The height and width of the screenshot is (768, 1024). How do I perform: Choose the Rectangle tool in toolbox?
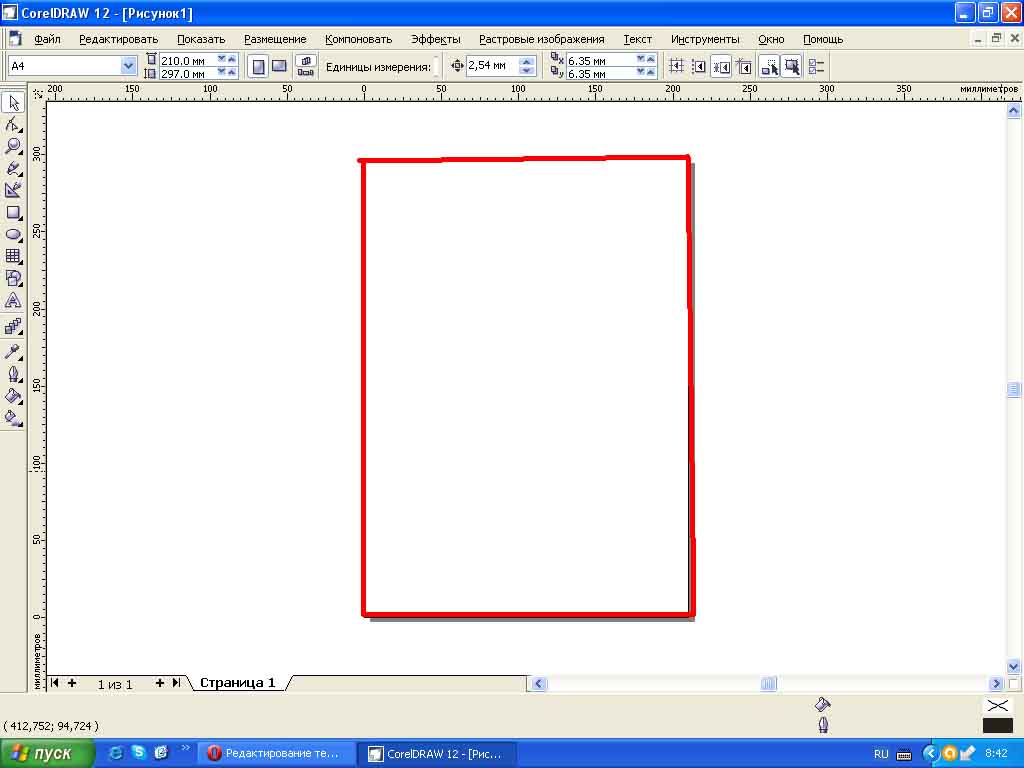(14, 212)
